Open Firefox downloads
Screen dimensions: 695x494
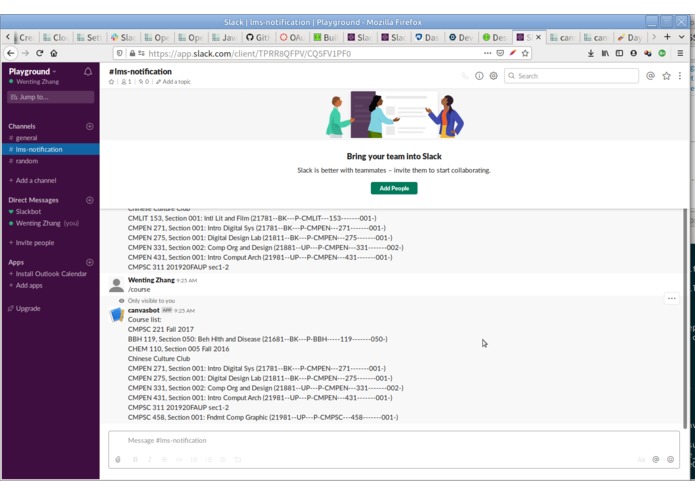(591, 53)
